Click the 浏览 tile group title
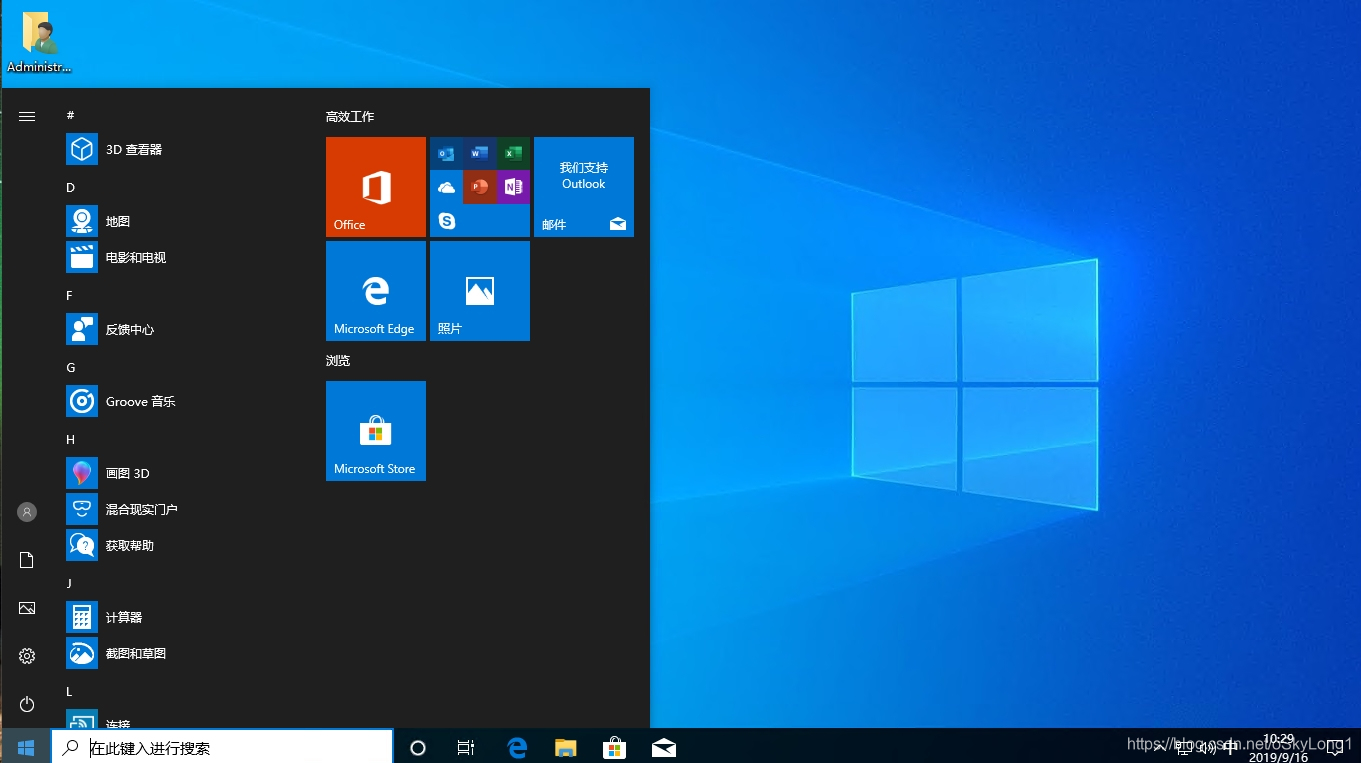The image size is (1361, 763). [338, 361]
